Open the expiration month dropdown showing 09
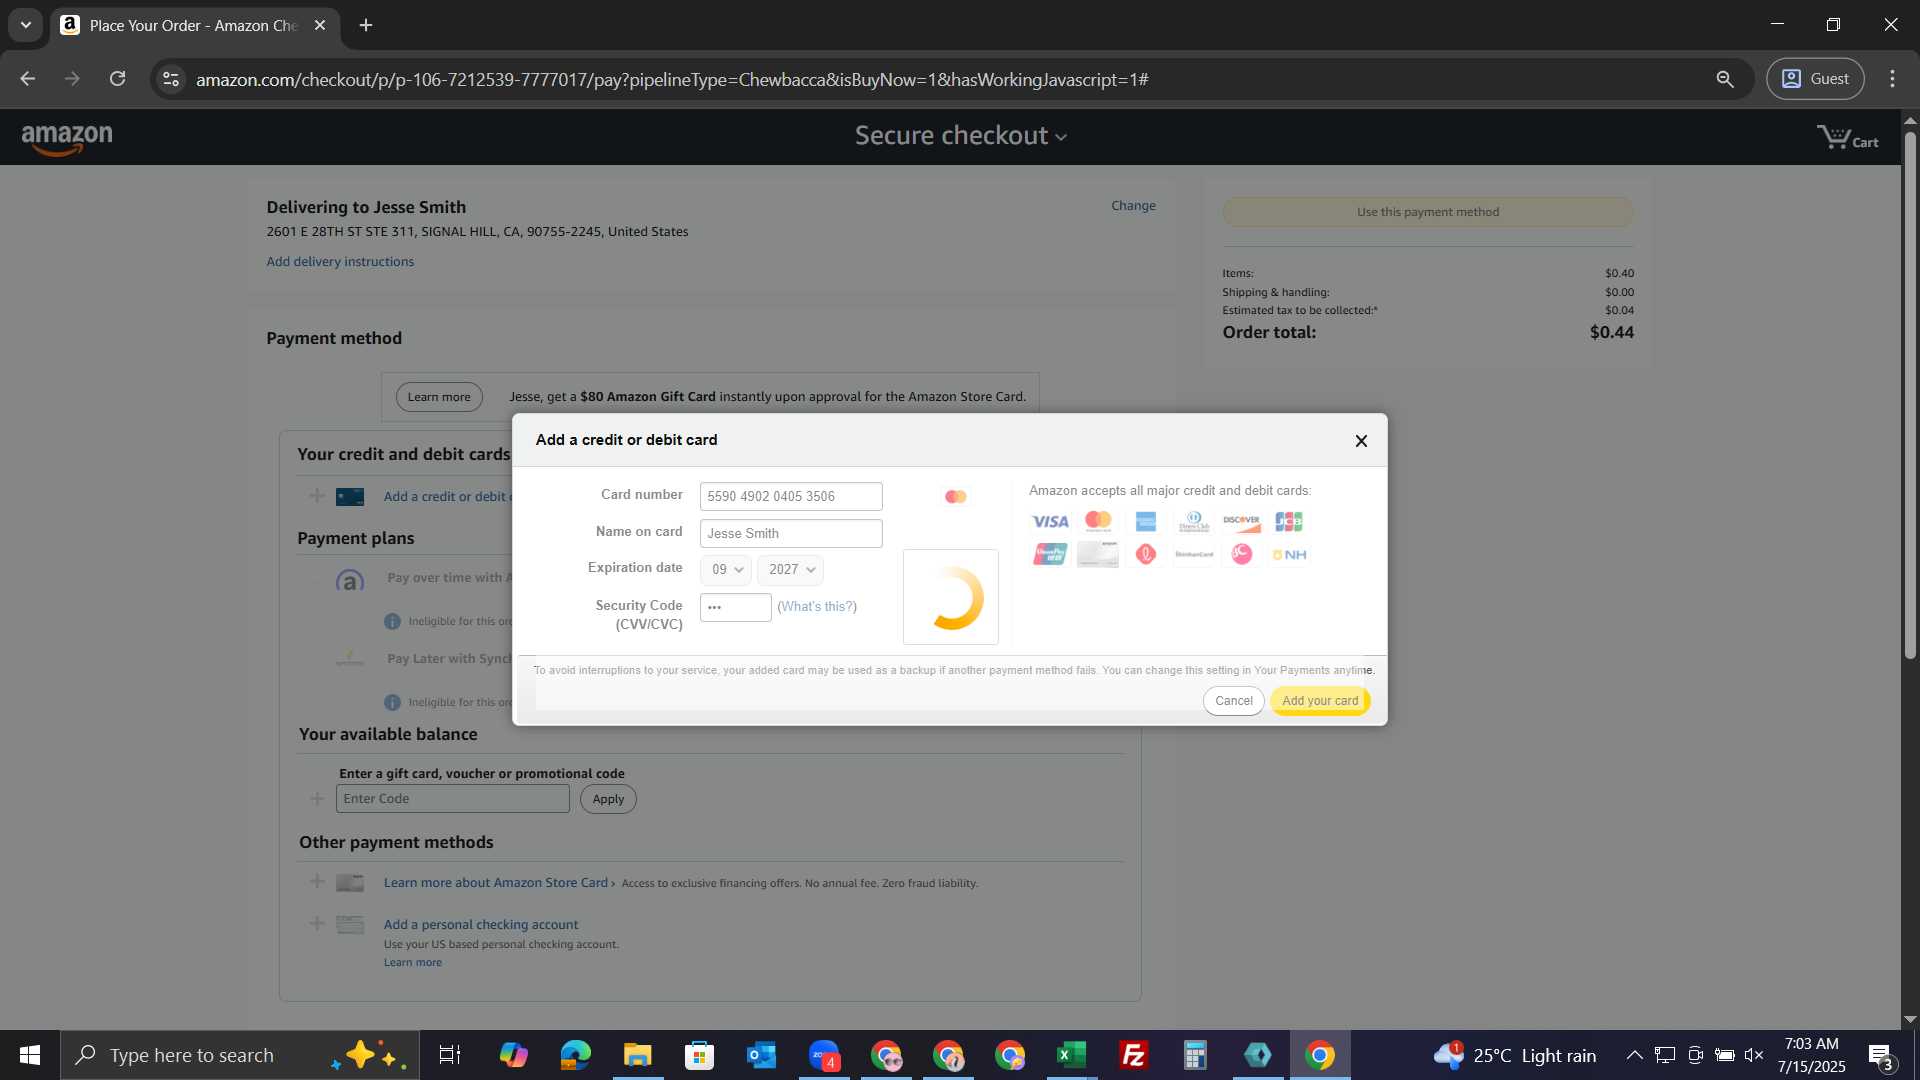Image resolution: width=1920 pixels, height=1080 pixels. pos(726,569)
